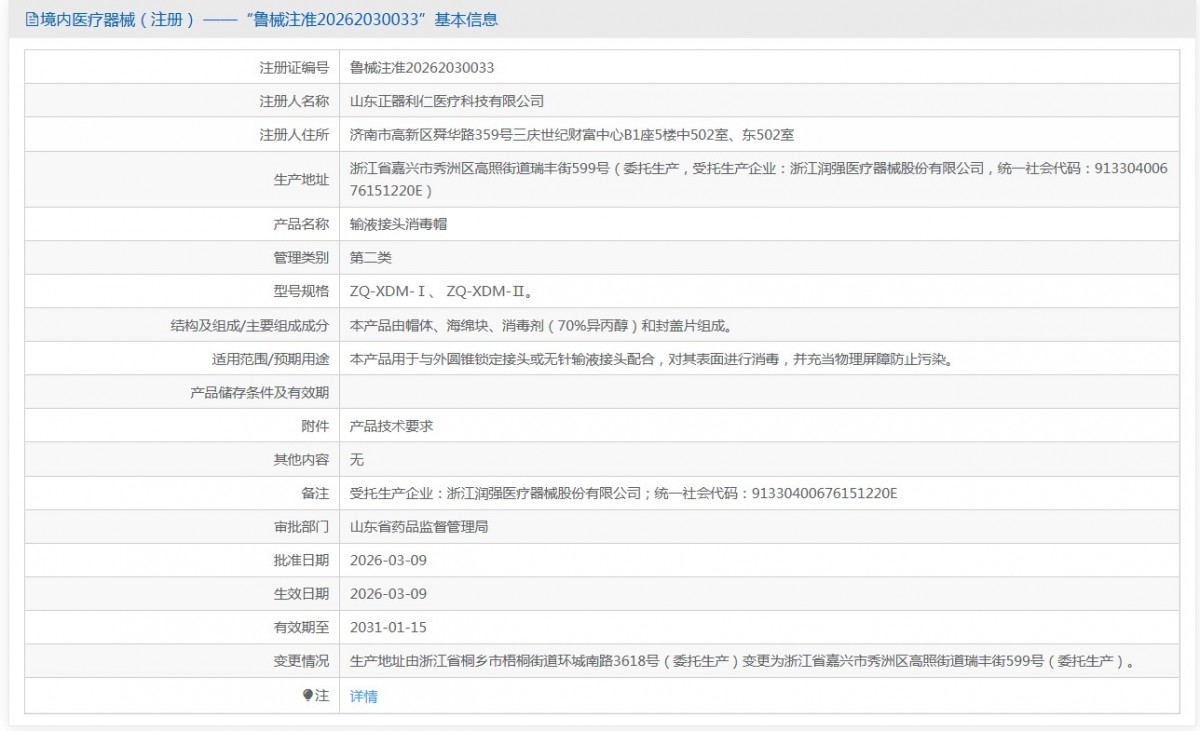Click the document icon beside the page title
1200x731 pixels.
click(x=31, y=19)
